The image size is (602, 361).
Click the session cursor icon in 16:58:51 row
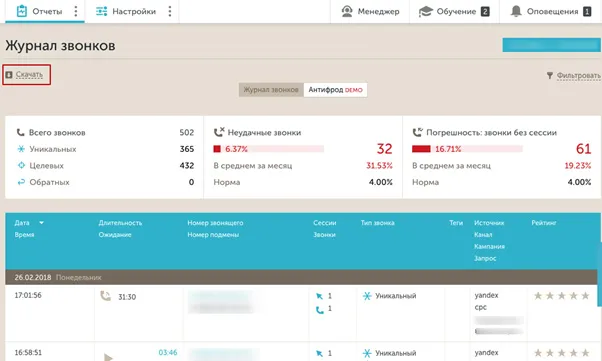319,353
